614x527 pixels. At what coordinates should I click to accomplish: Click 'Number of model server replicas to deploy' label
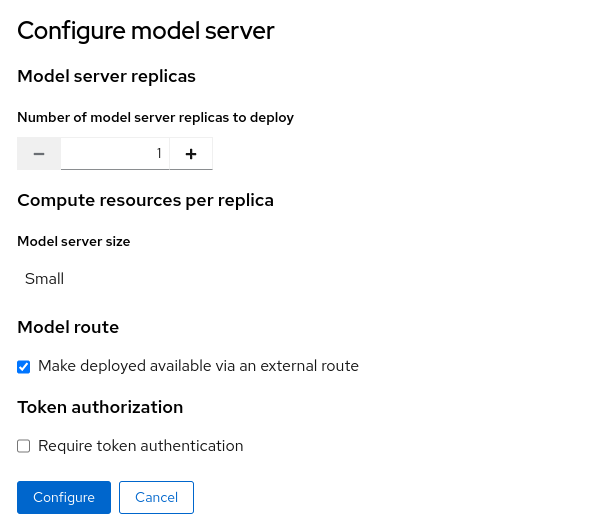pos(155,117)
